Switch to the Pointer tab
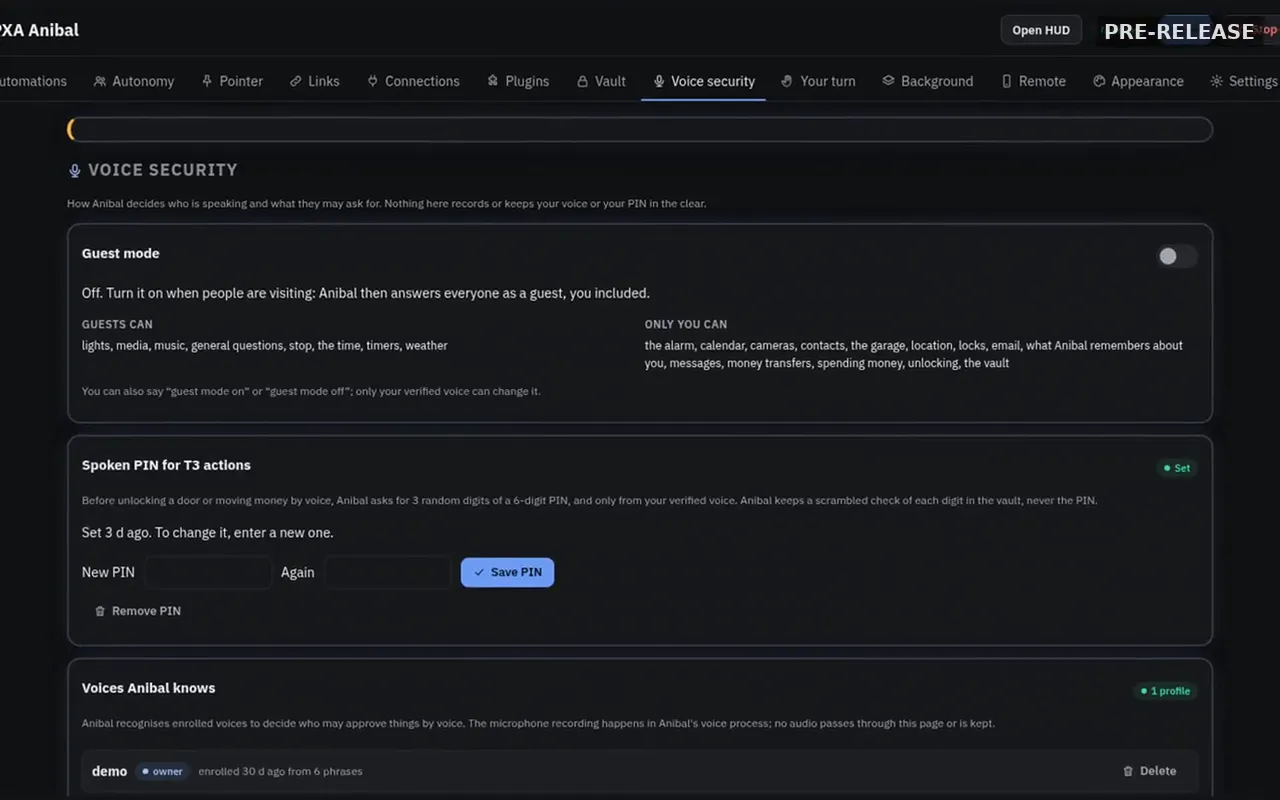Image resolution: width=1280 pixels, height=800 pixels. click(x=232, y=81)
